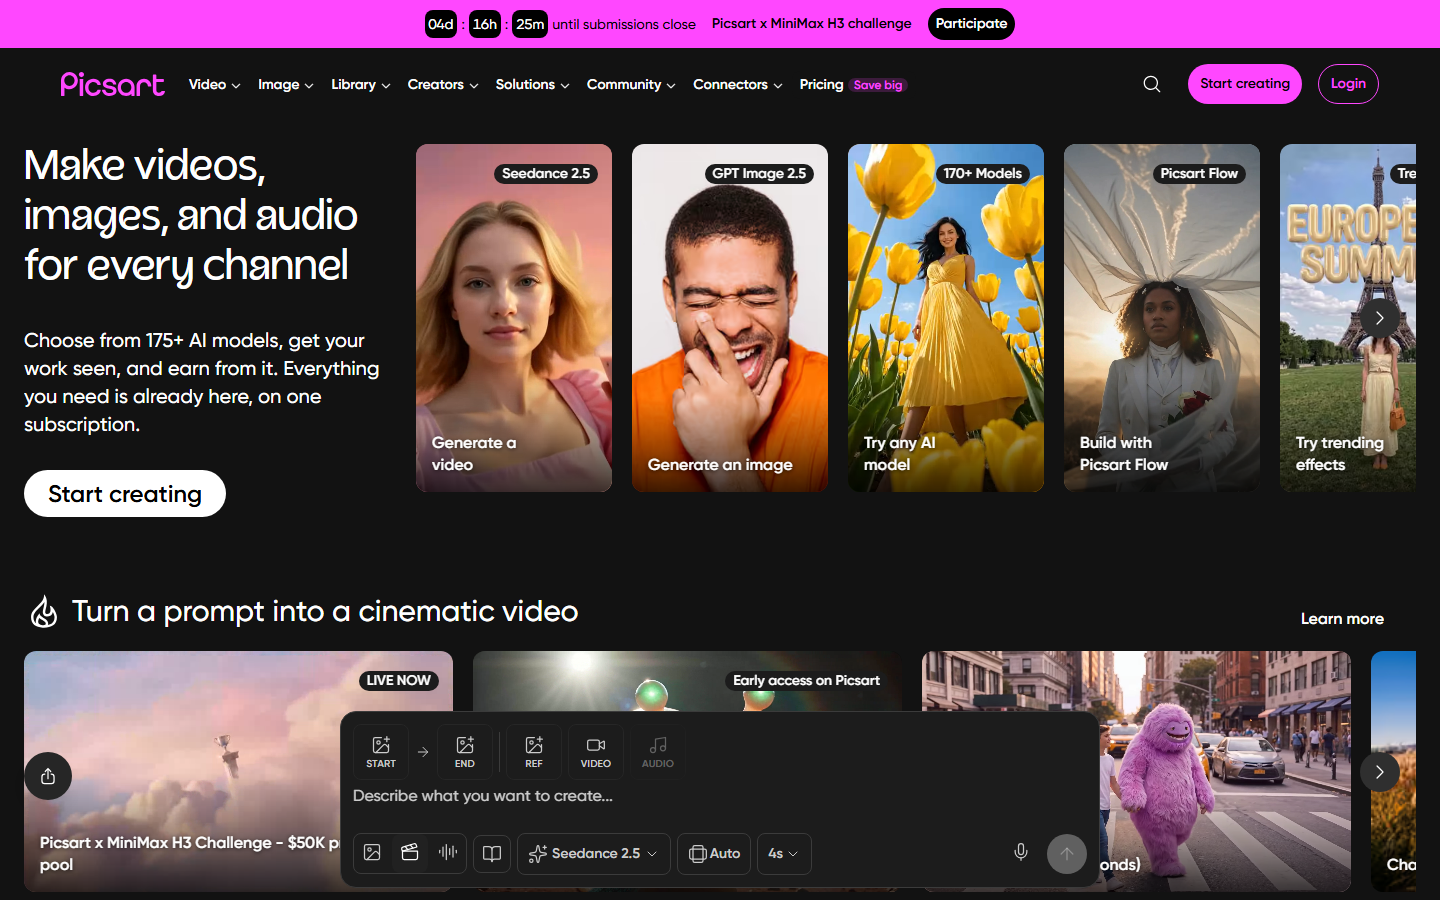The height and width of the screenshot is (900, 1440).
Task: Open the Picsart x MiniMax H3 challenge link
Action: 811,24
